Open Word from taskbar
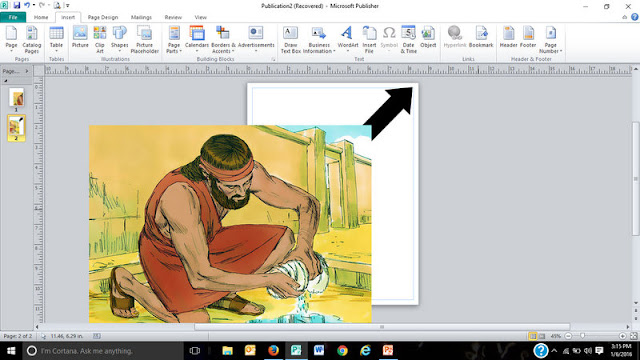The width and height of the screenshot is (640, 360). [x=319, y=351]
